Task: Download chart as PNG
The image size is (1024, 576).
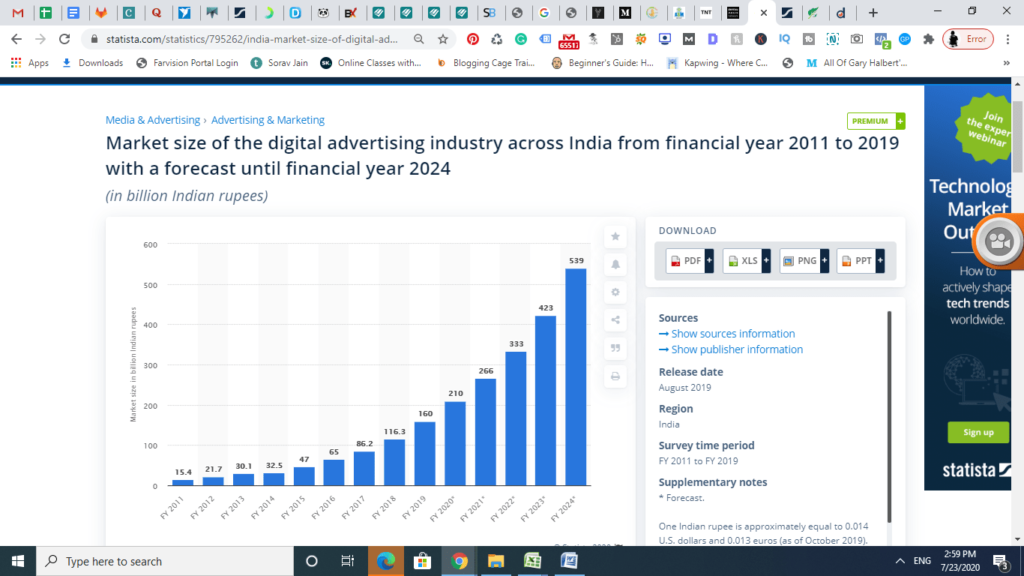Action: click(804, 261)
